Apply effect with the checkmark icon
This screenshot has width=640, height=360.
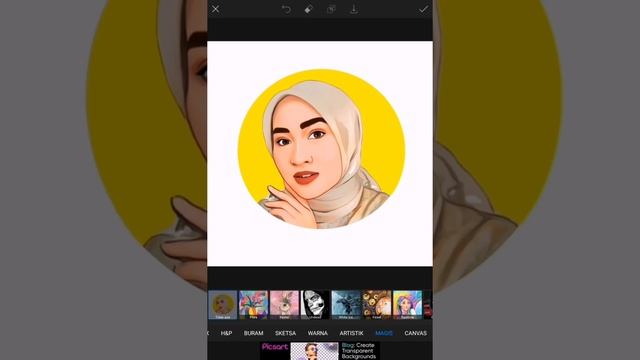point(424,9)
